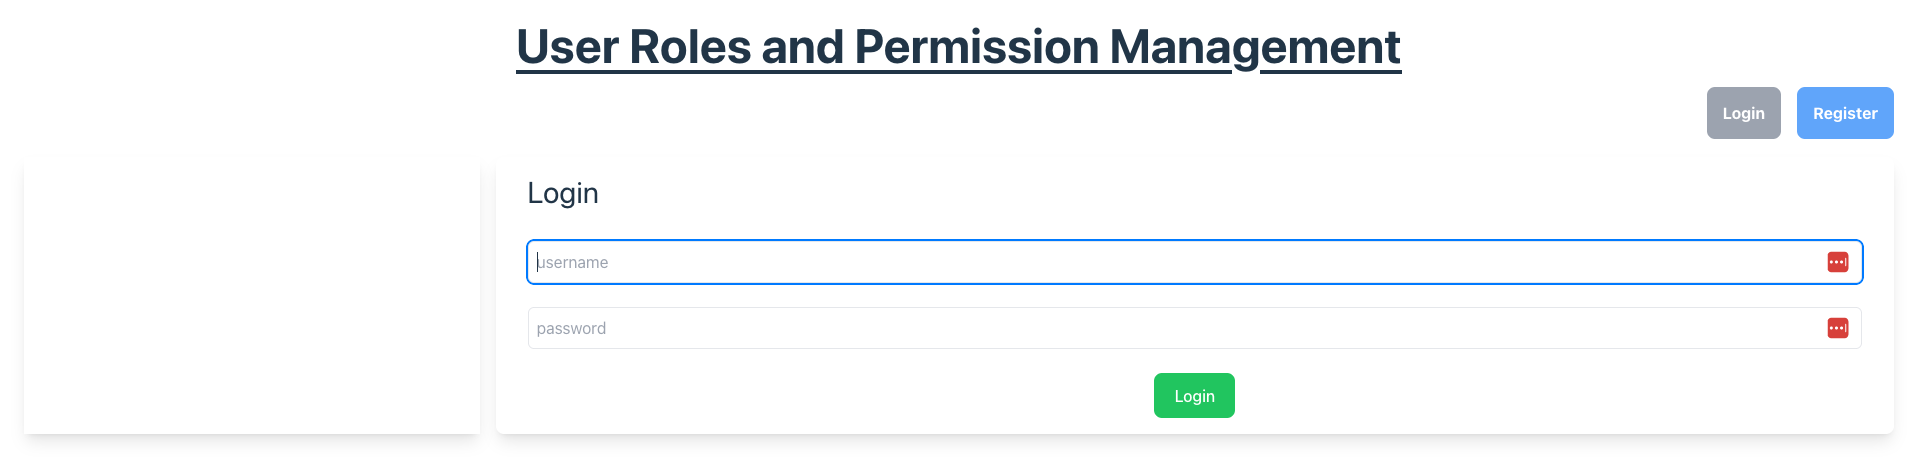Screen dimensions: 1919x475
Task: Click the Login heading text in form
Action: [x=563, y=193]
